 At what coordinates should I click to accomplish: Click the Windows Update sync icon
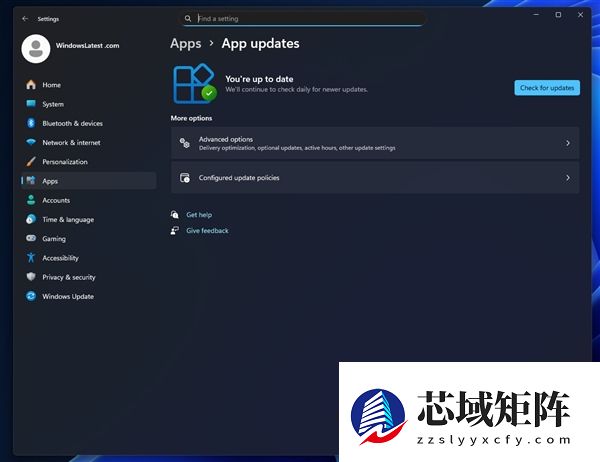coord(31,296)
